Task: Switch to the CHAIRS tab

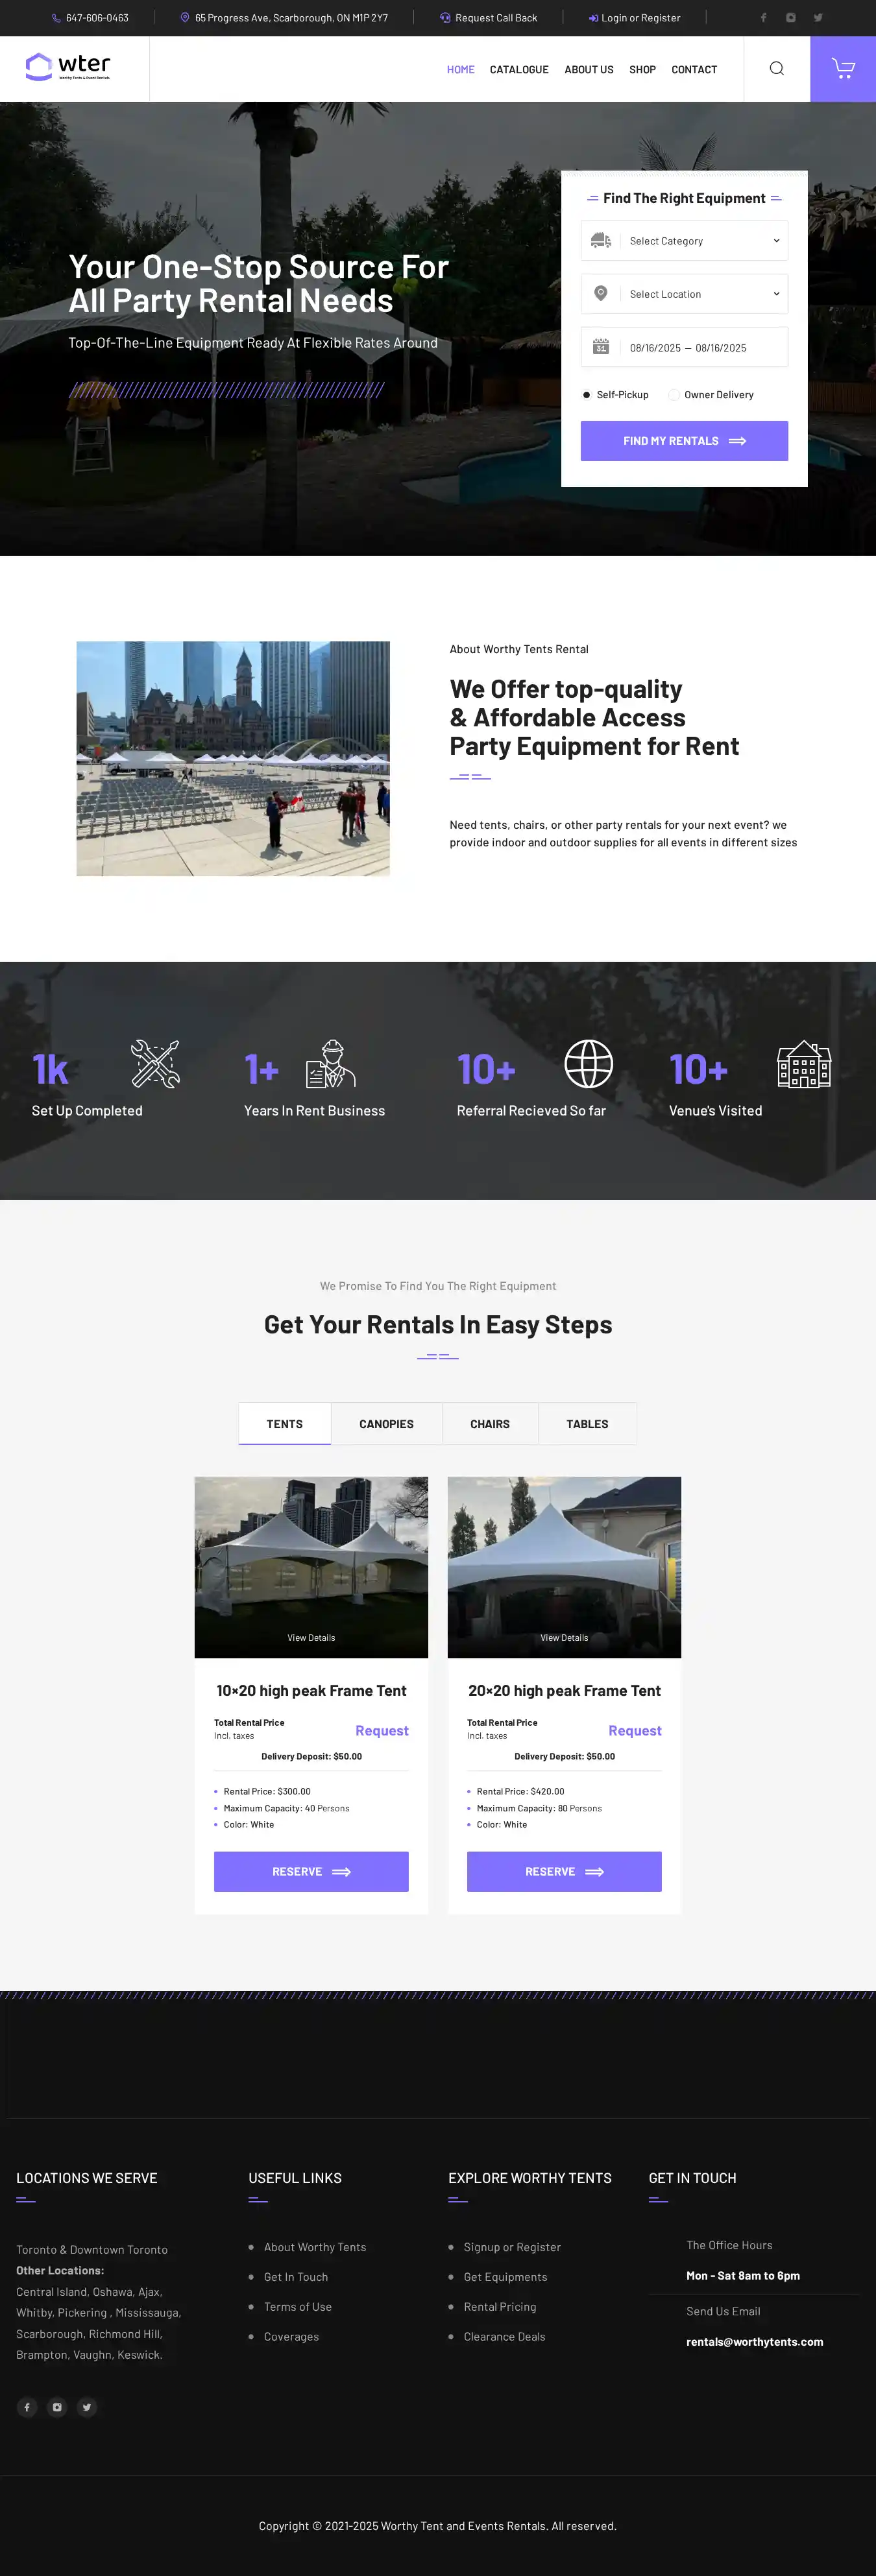Action: [x=490, y=1424]
